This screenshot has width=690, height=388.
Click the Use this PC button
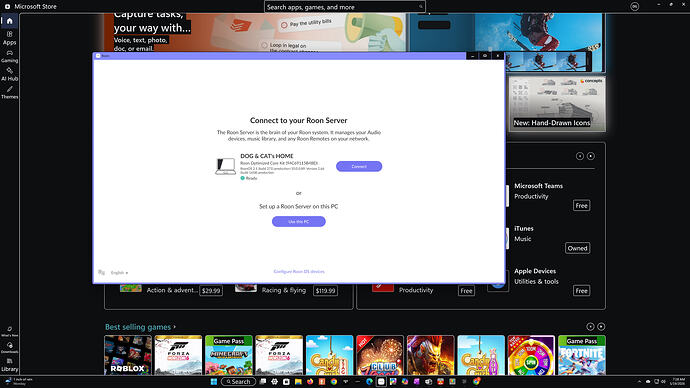[298, 221]
